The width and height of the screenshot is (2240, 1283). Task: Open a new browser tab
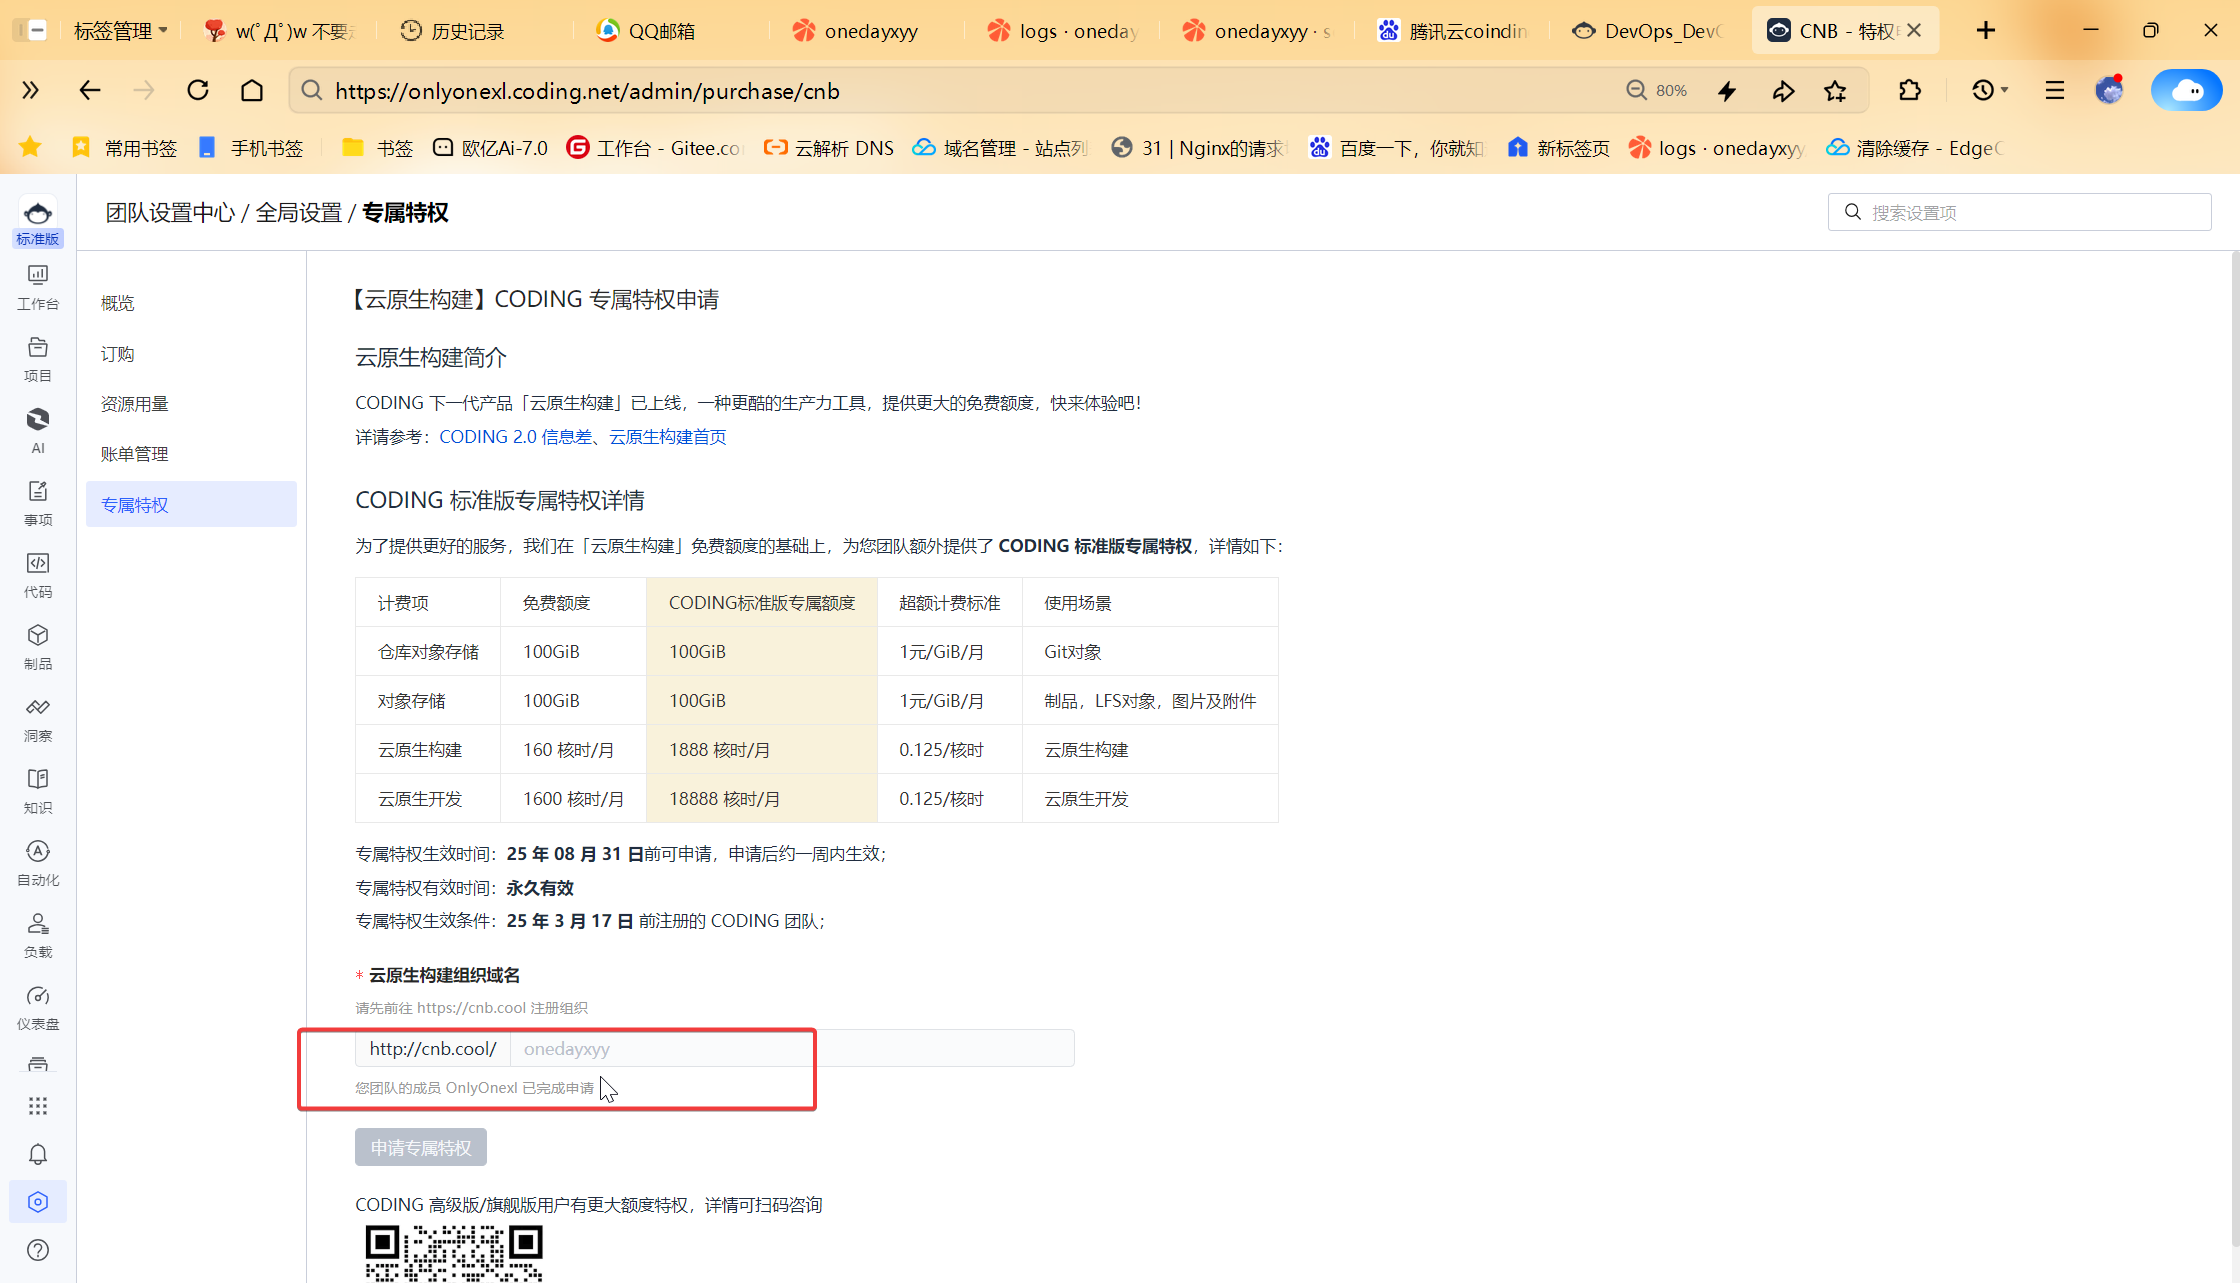pos(1986,31)
